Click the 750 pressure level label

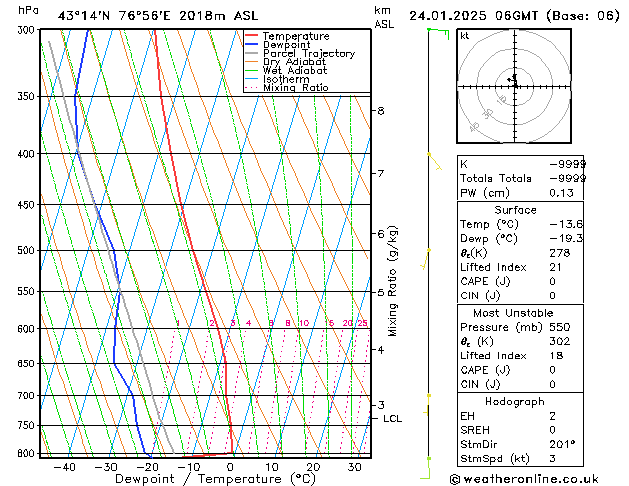tap(28, 425)
